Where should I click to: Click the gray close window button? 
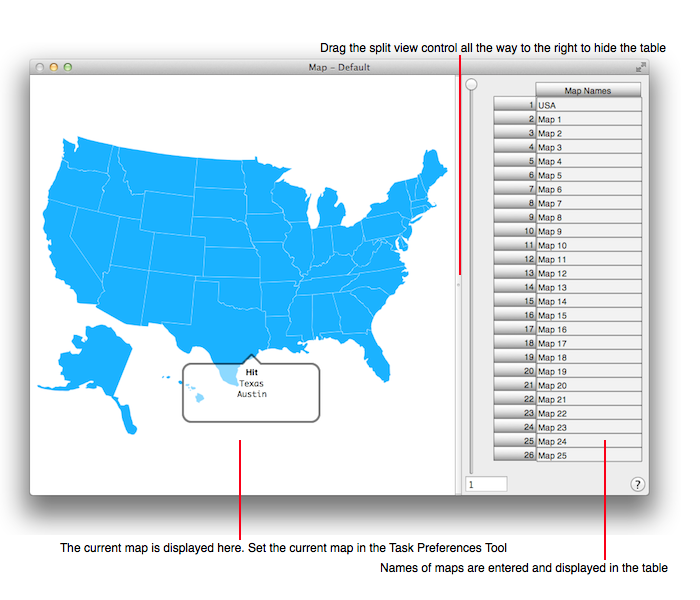pos(40,67)
